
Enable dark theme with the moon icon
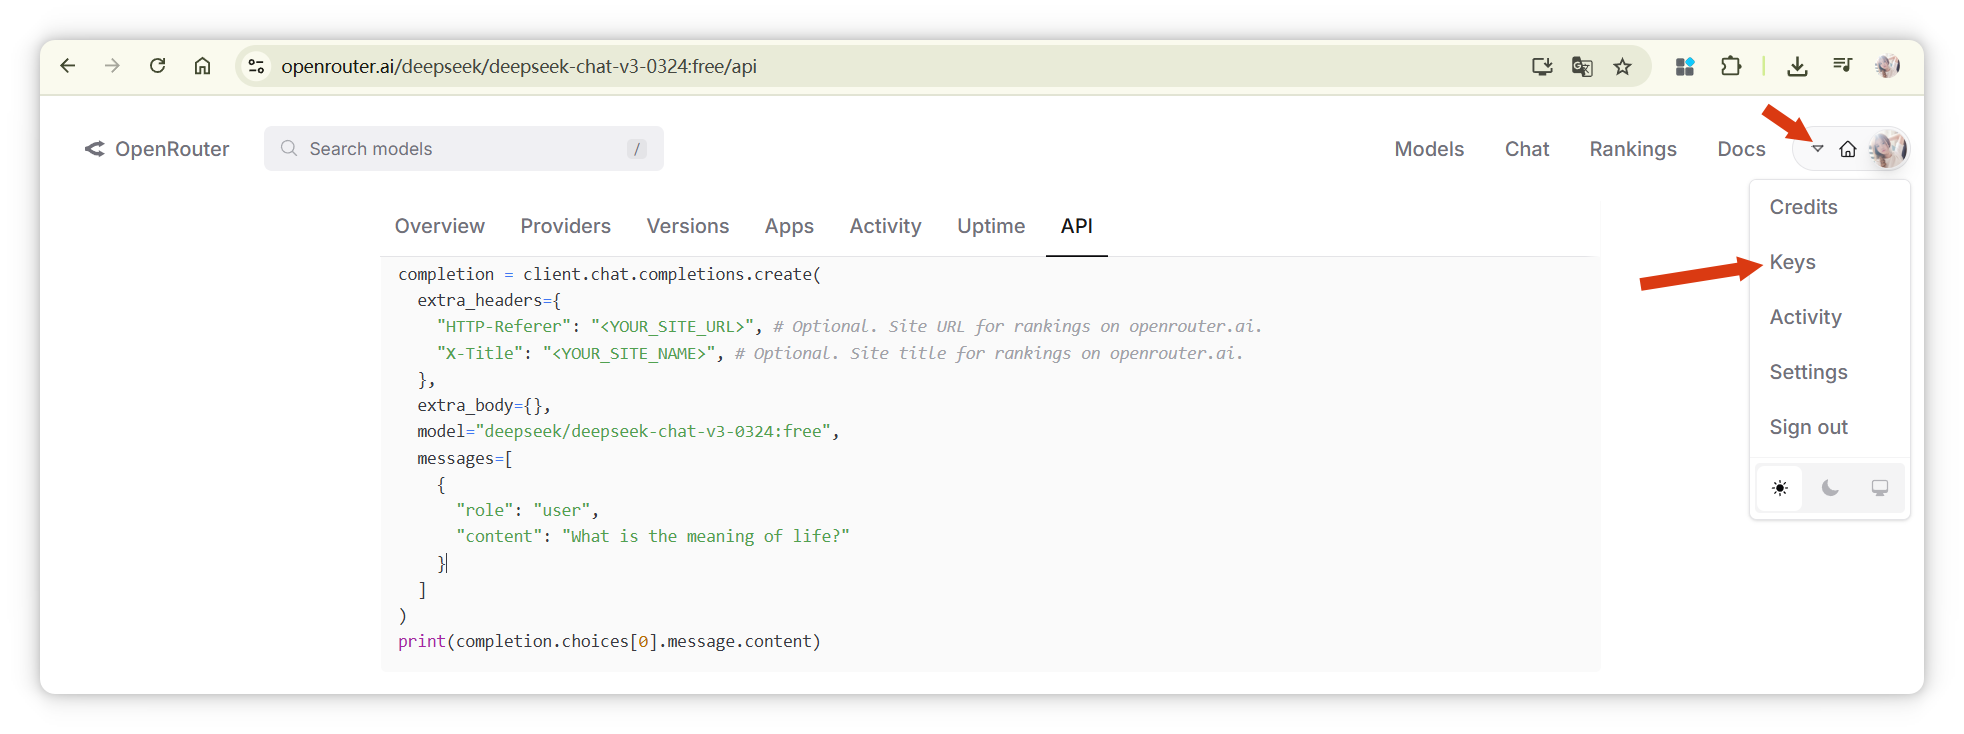coord(1830,488)
